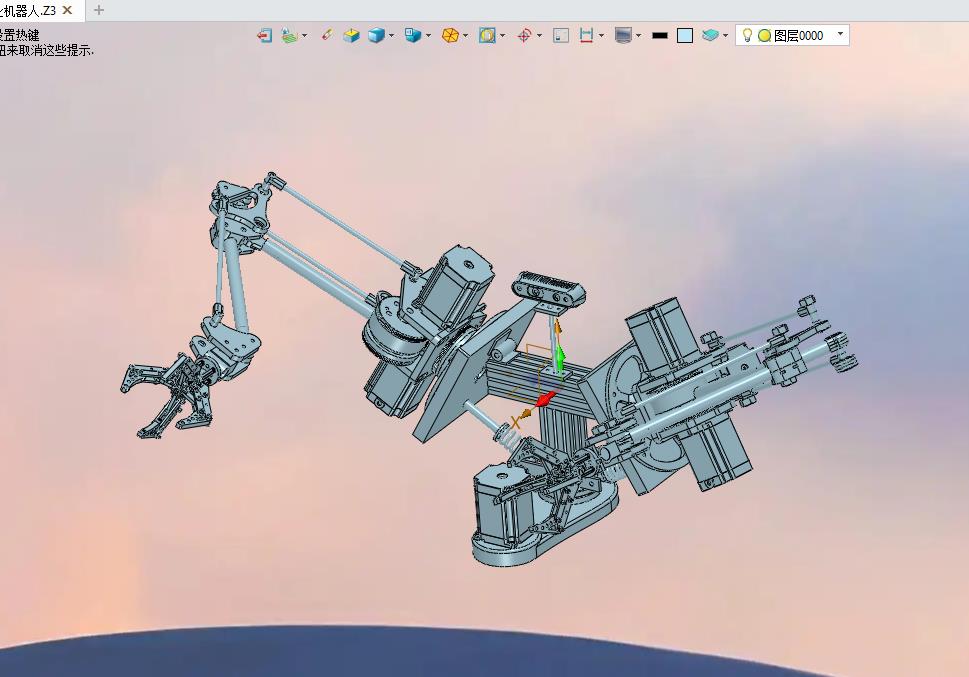This screenshot has width=969, height=677.
Task: Toggle the light bulb layer visibility icon
Action: point(747,35)
